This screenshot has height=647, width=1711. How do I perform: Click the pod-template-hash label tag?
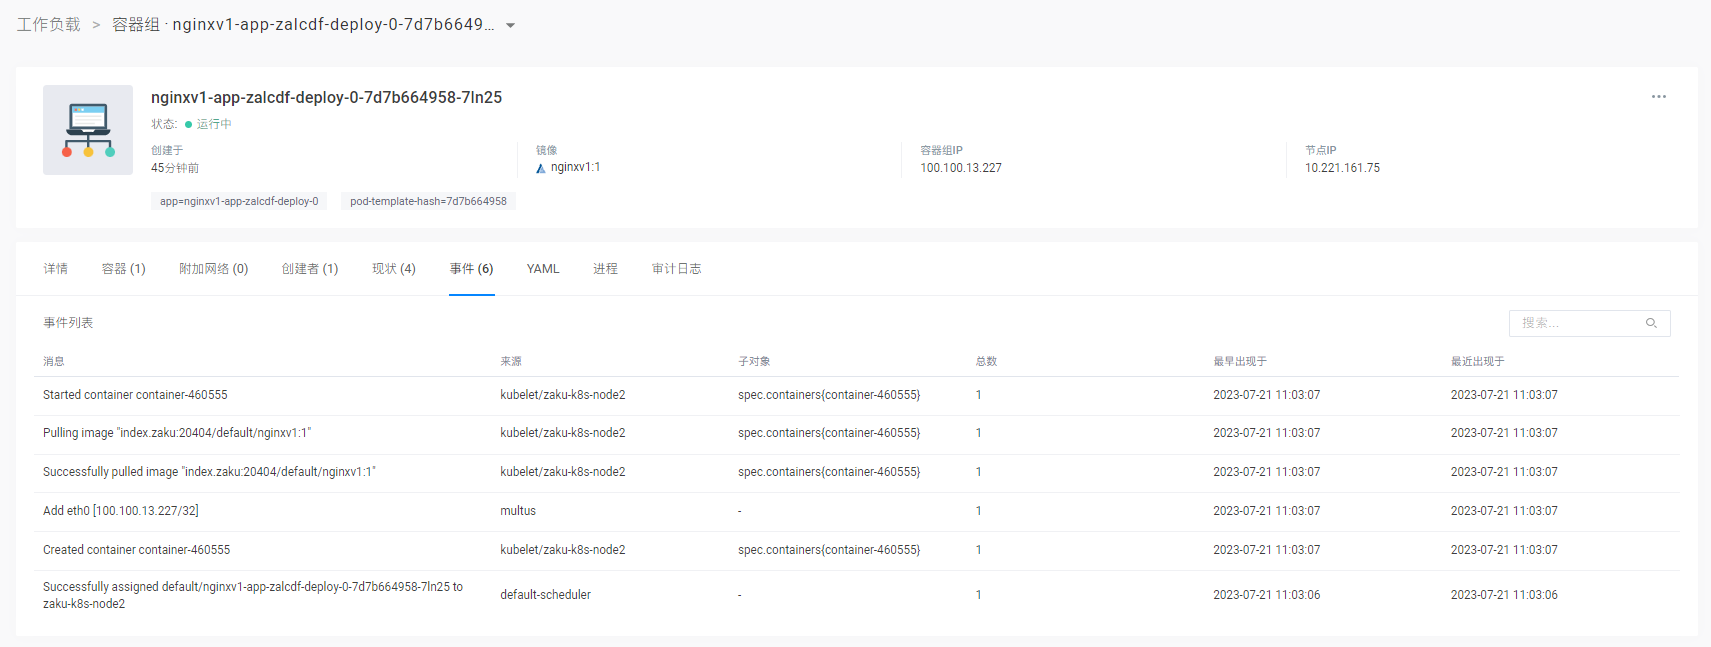coord(428,201)
